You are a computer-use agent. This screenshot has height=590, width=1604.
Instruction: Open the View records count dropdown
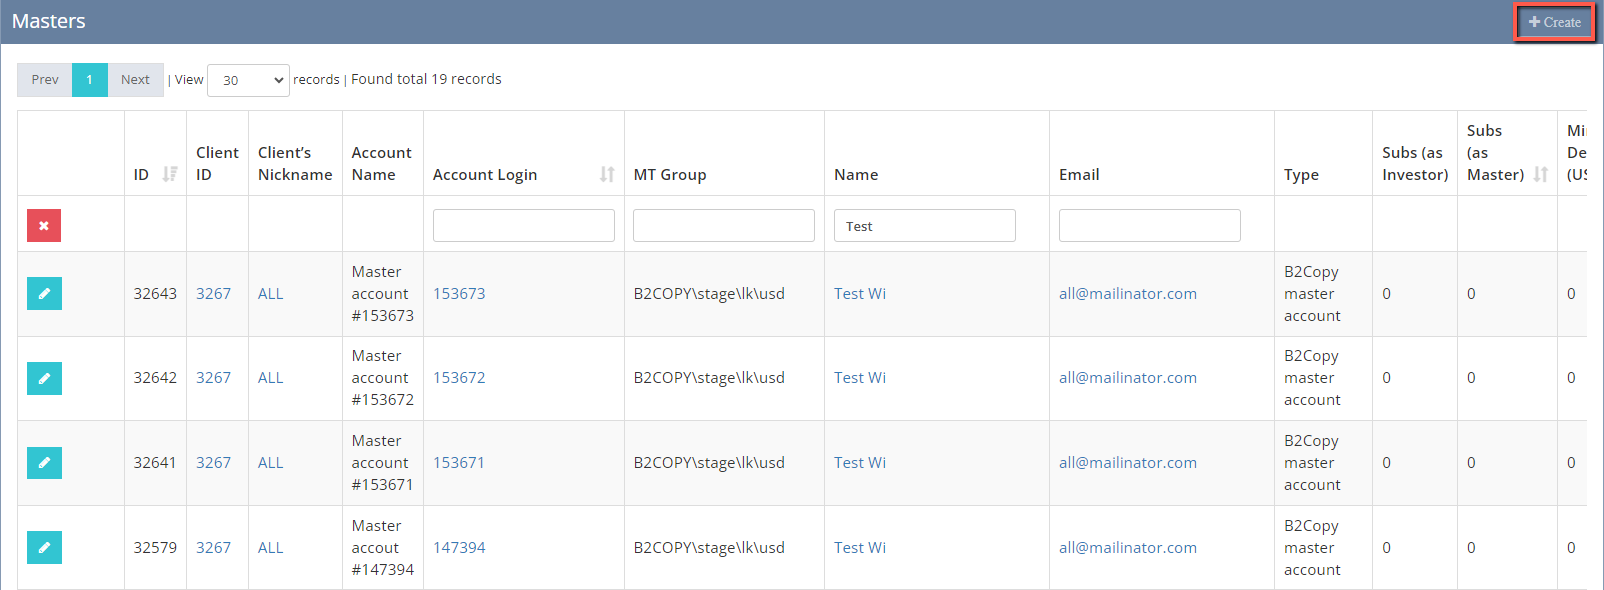[x=248, y=80]
